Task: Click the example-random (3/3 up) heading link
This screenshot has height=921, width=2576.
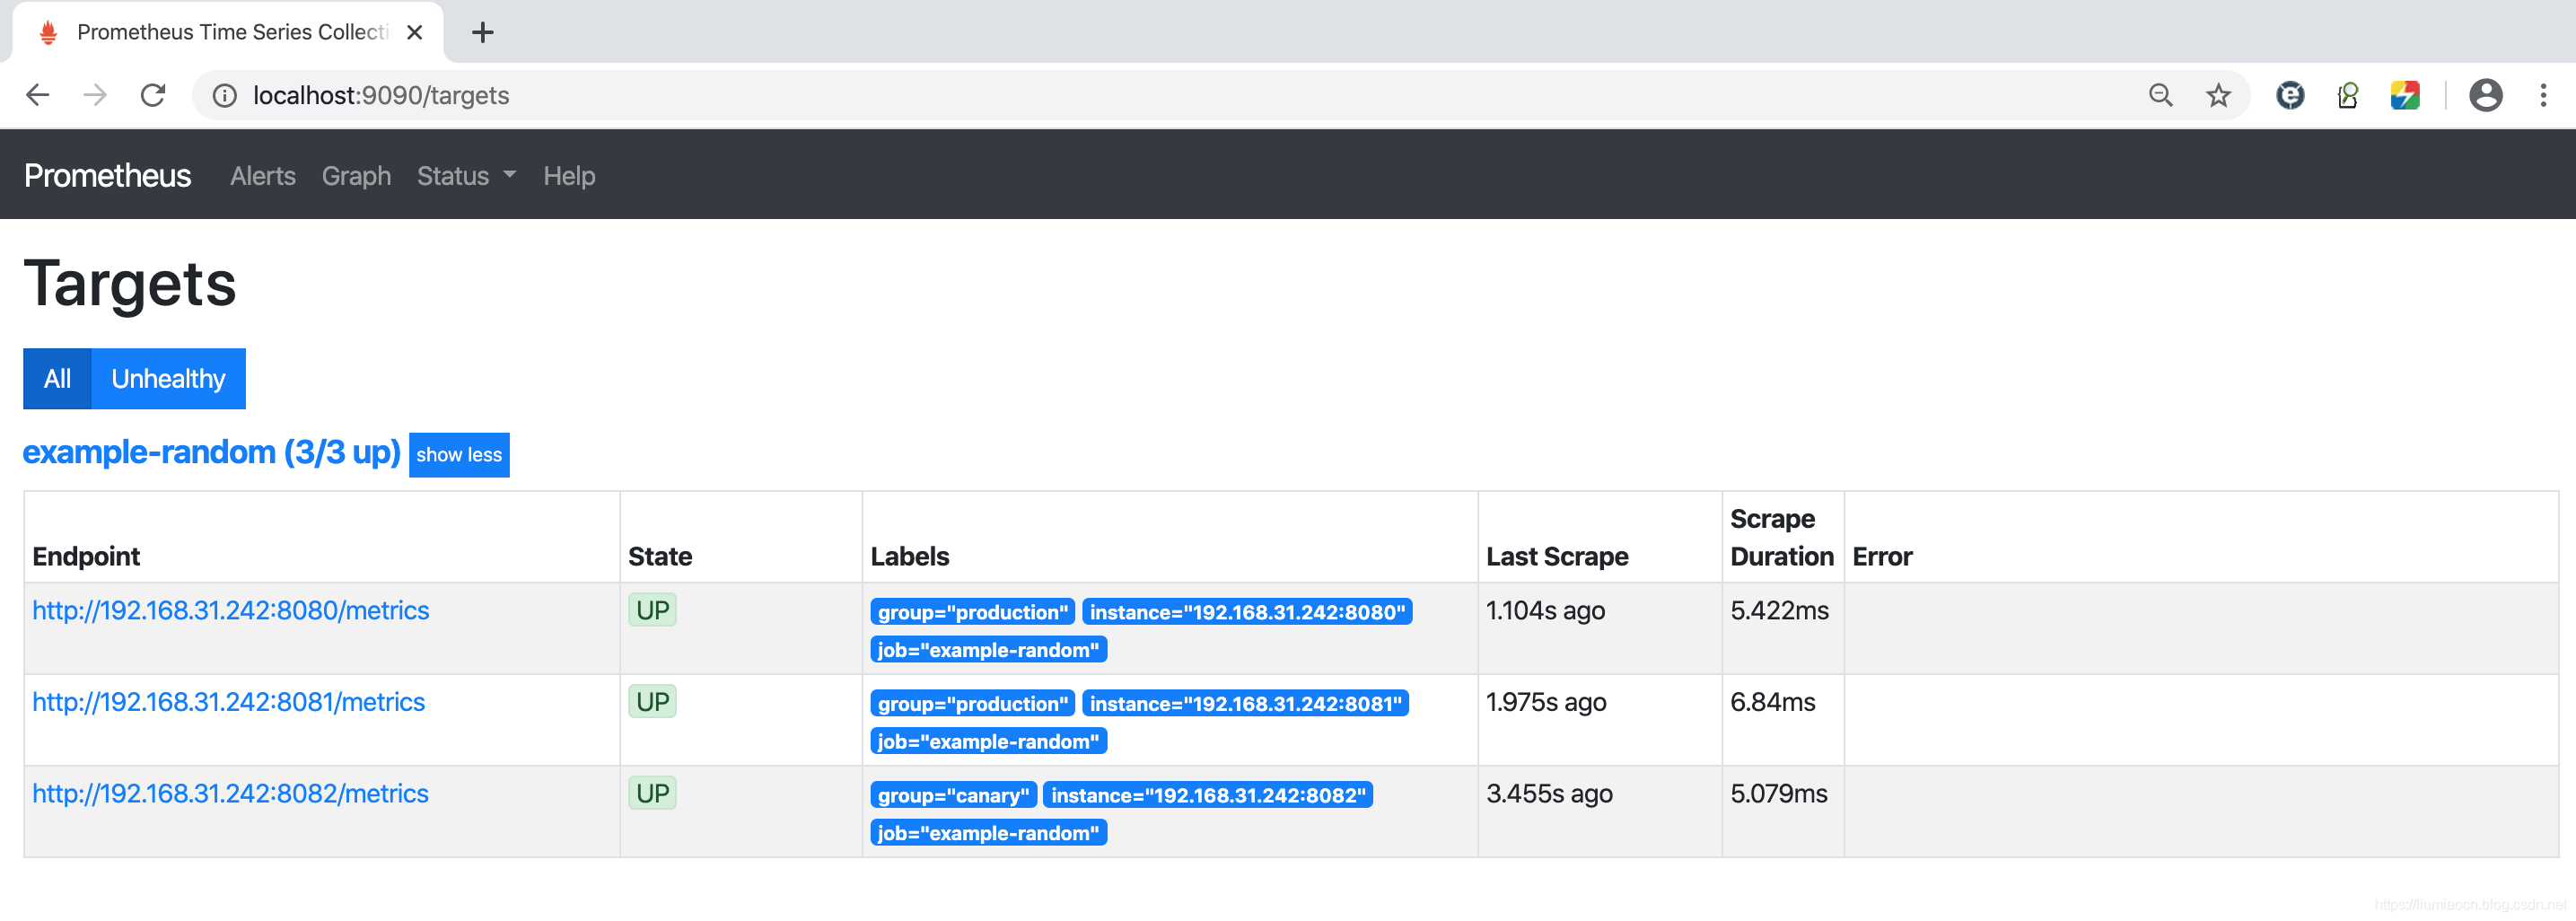Action: pos(211,452)
